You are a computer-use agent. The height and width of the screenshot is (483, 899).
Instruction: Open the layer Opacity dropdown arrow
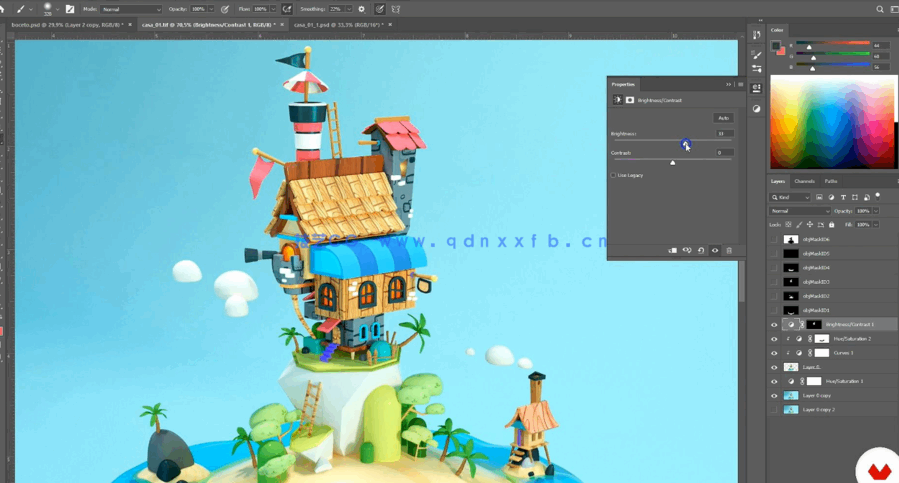click(876, 211)
